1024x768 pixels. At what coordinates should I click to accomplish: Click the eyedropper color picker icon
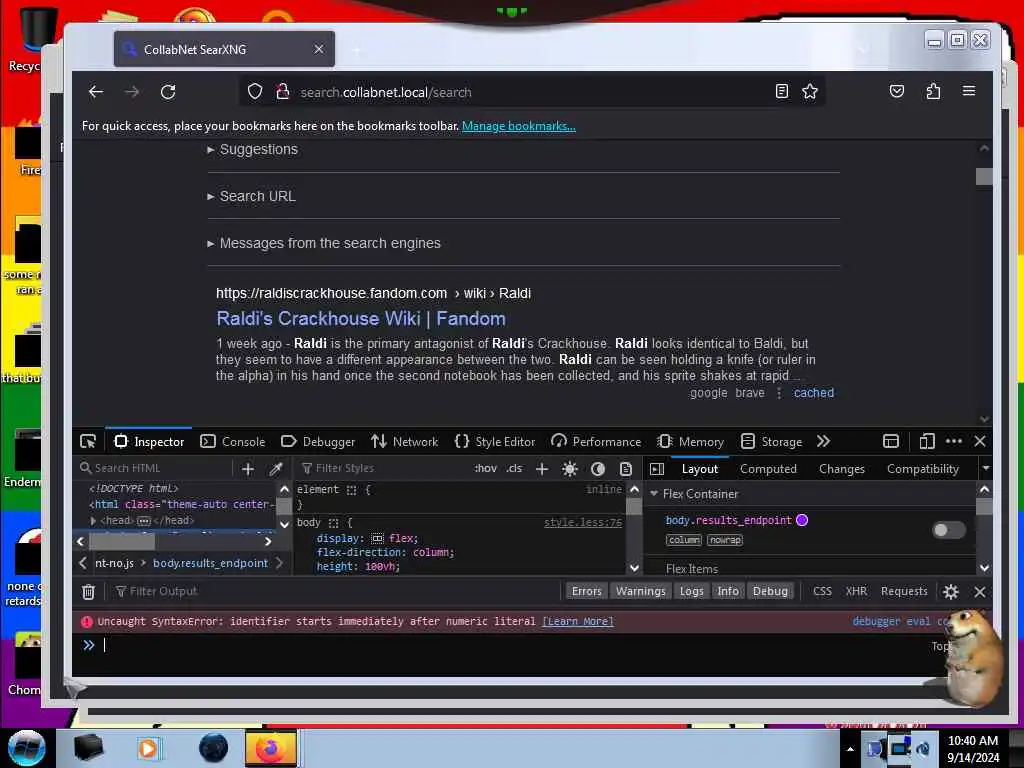[x=276, y=468]
